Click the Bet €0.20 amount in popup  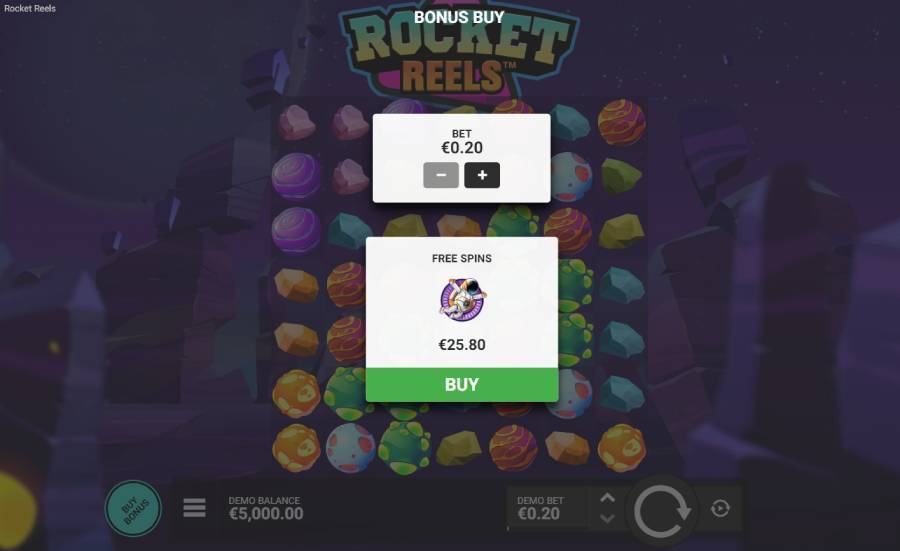461,148
